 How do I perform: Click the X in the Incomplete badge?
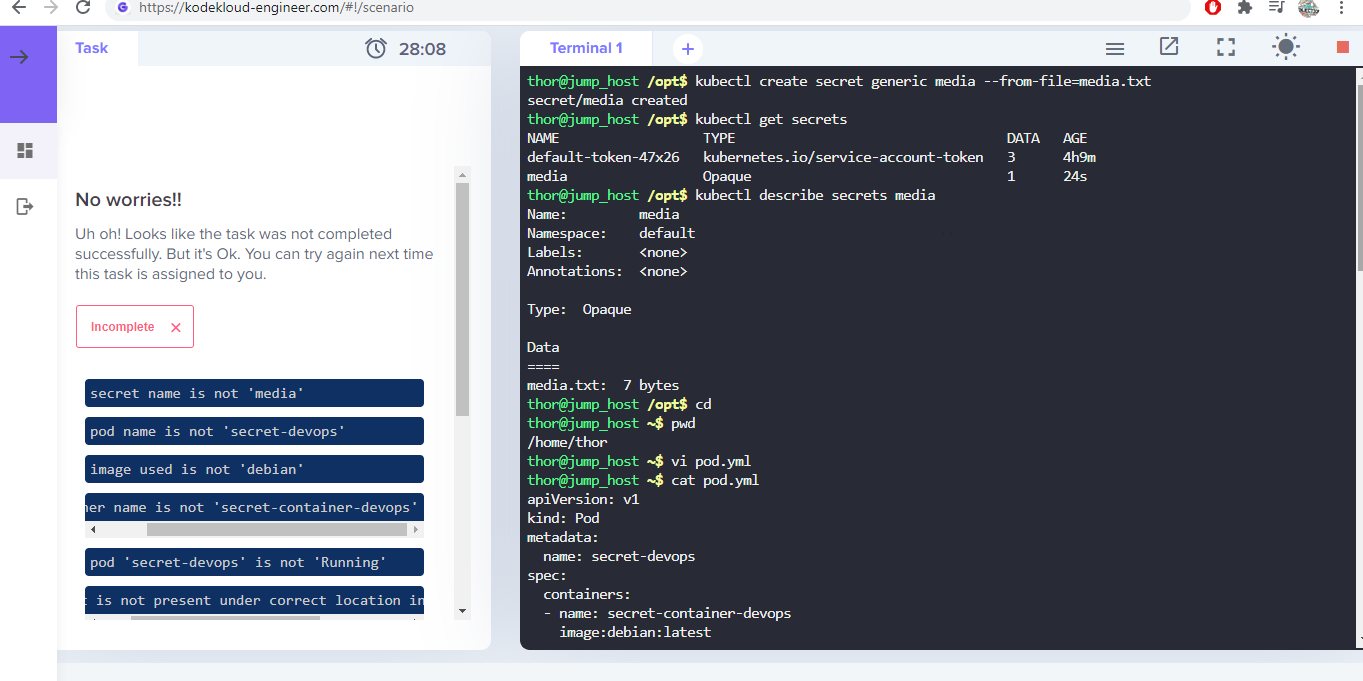[x=176, y=327]
